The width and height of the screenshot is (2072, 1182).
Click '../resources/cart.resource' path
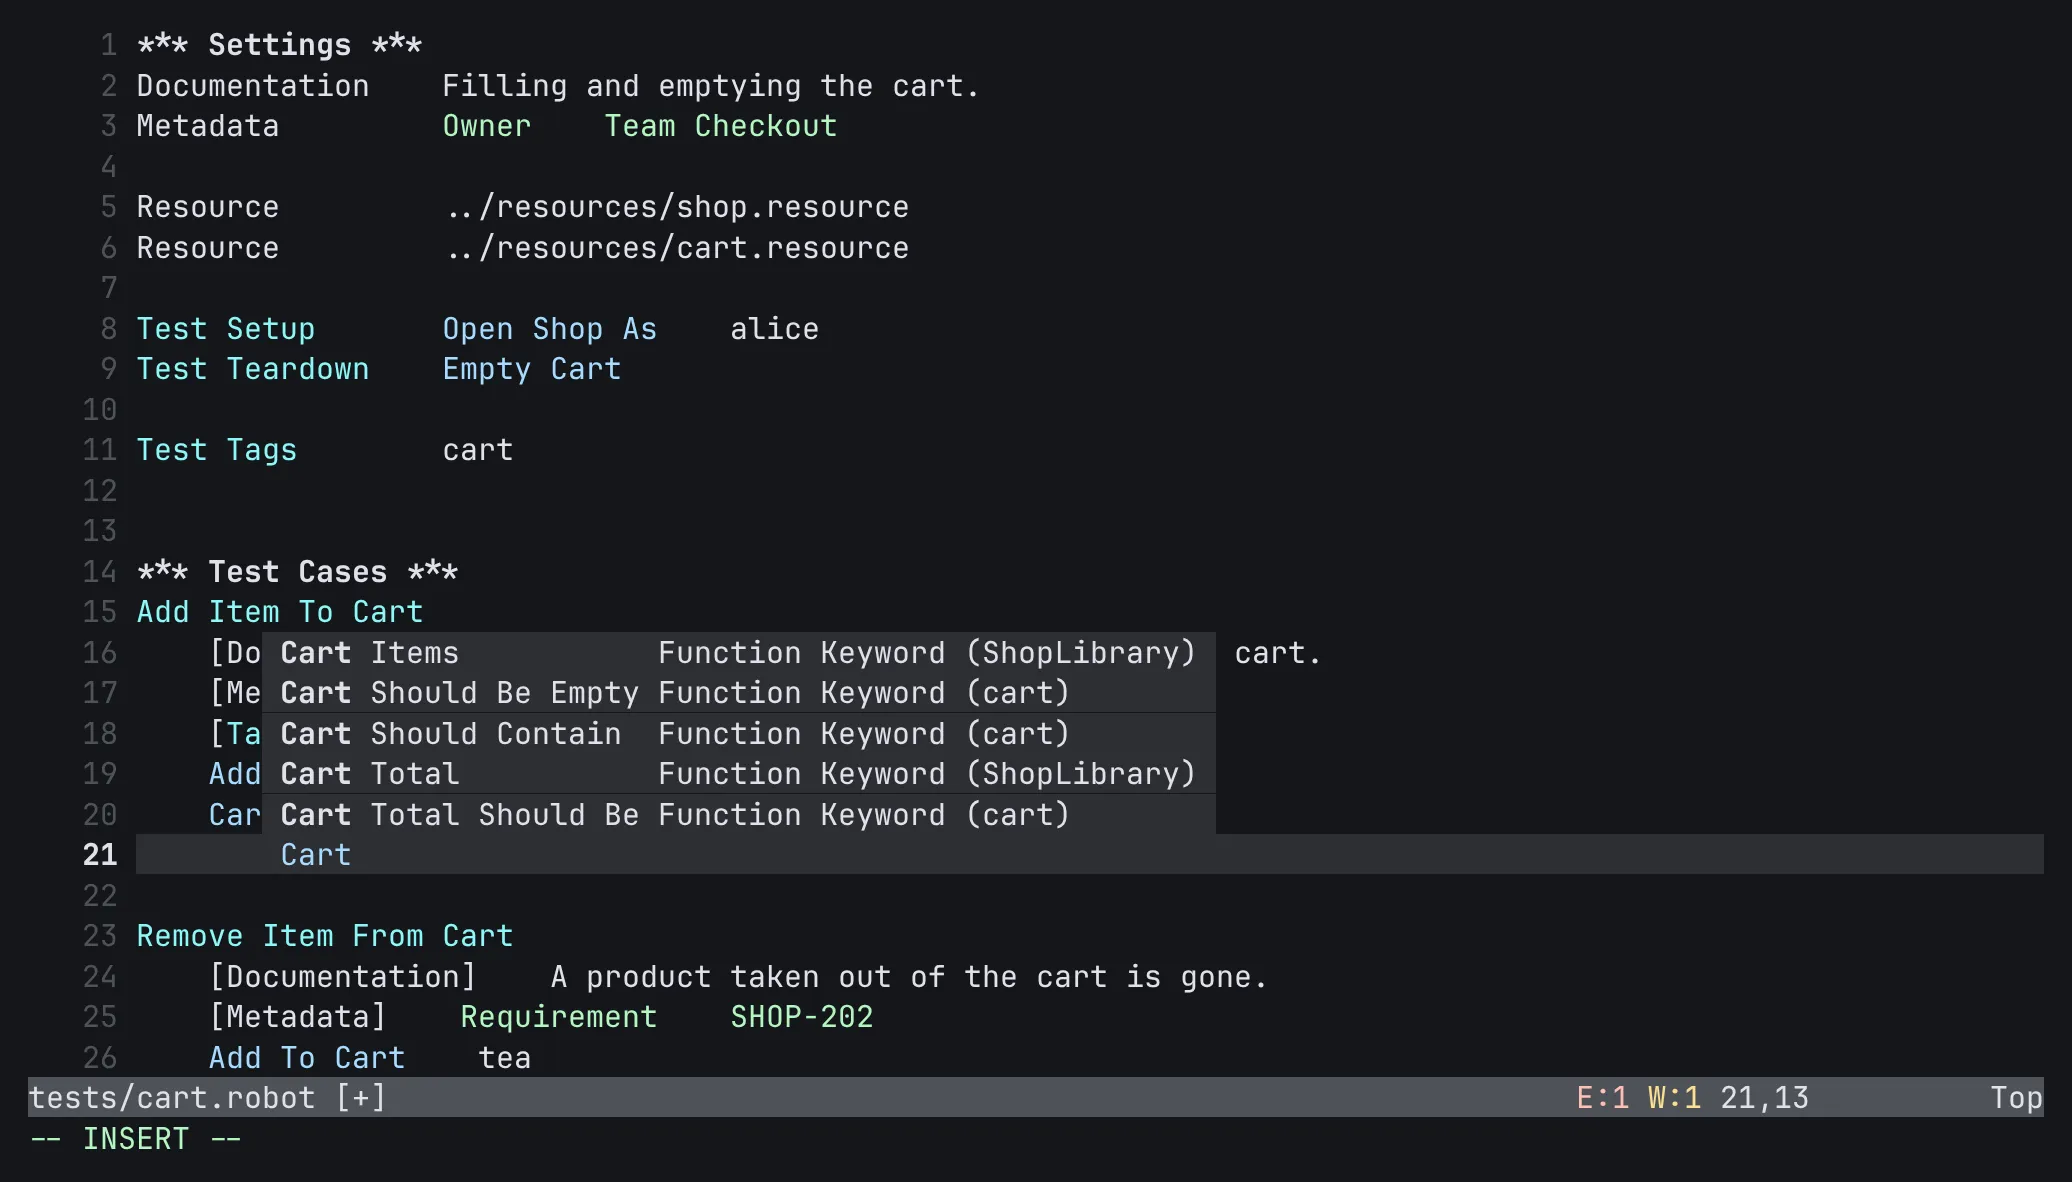677,247
